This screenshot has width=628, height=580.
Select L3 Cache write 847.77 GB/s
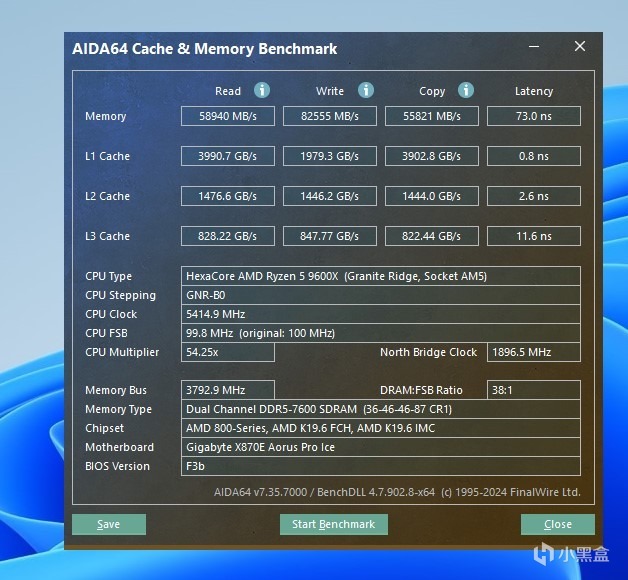[x=330, y=236]
